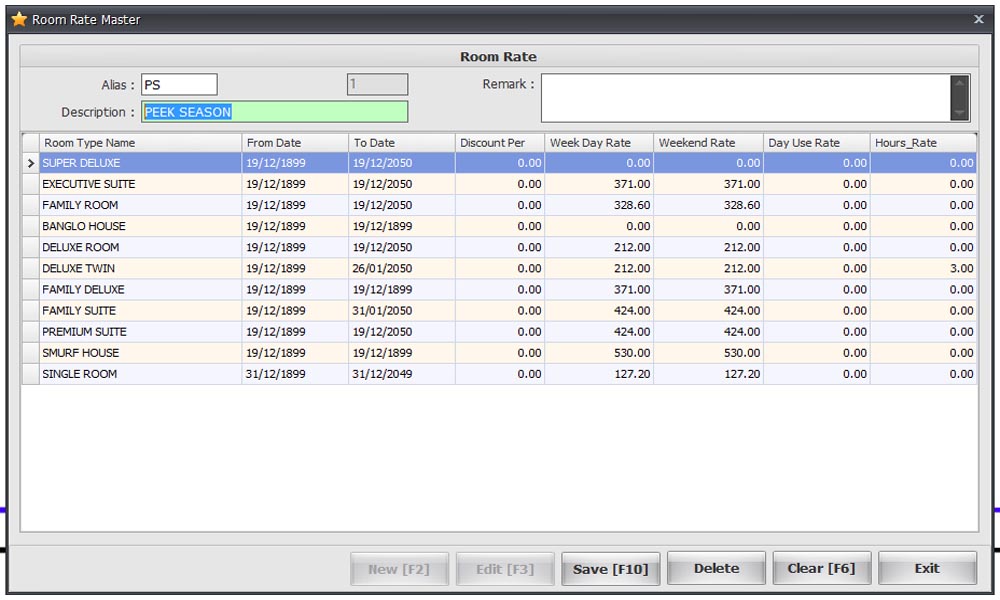Select the SMURF HOUSE room type cell
Image resolution: width=1000 pixels, height=600 pixels.
pyautogui.click(x=140, y=353)
